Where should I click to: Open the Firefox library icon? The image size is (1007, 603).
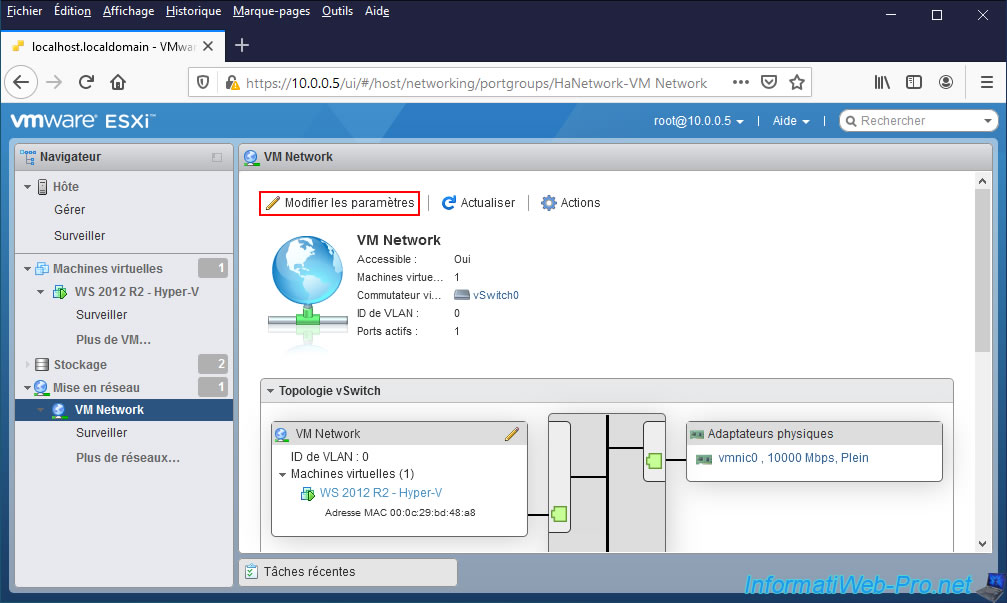[x=882, y=82]
